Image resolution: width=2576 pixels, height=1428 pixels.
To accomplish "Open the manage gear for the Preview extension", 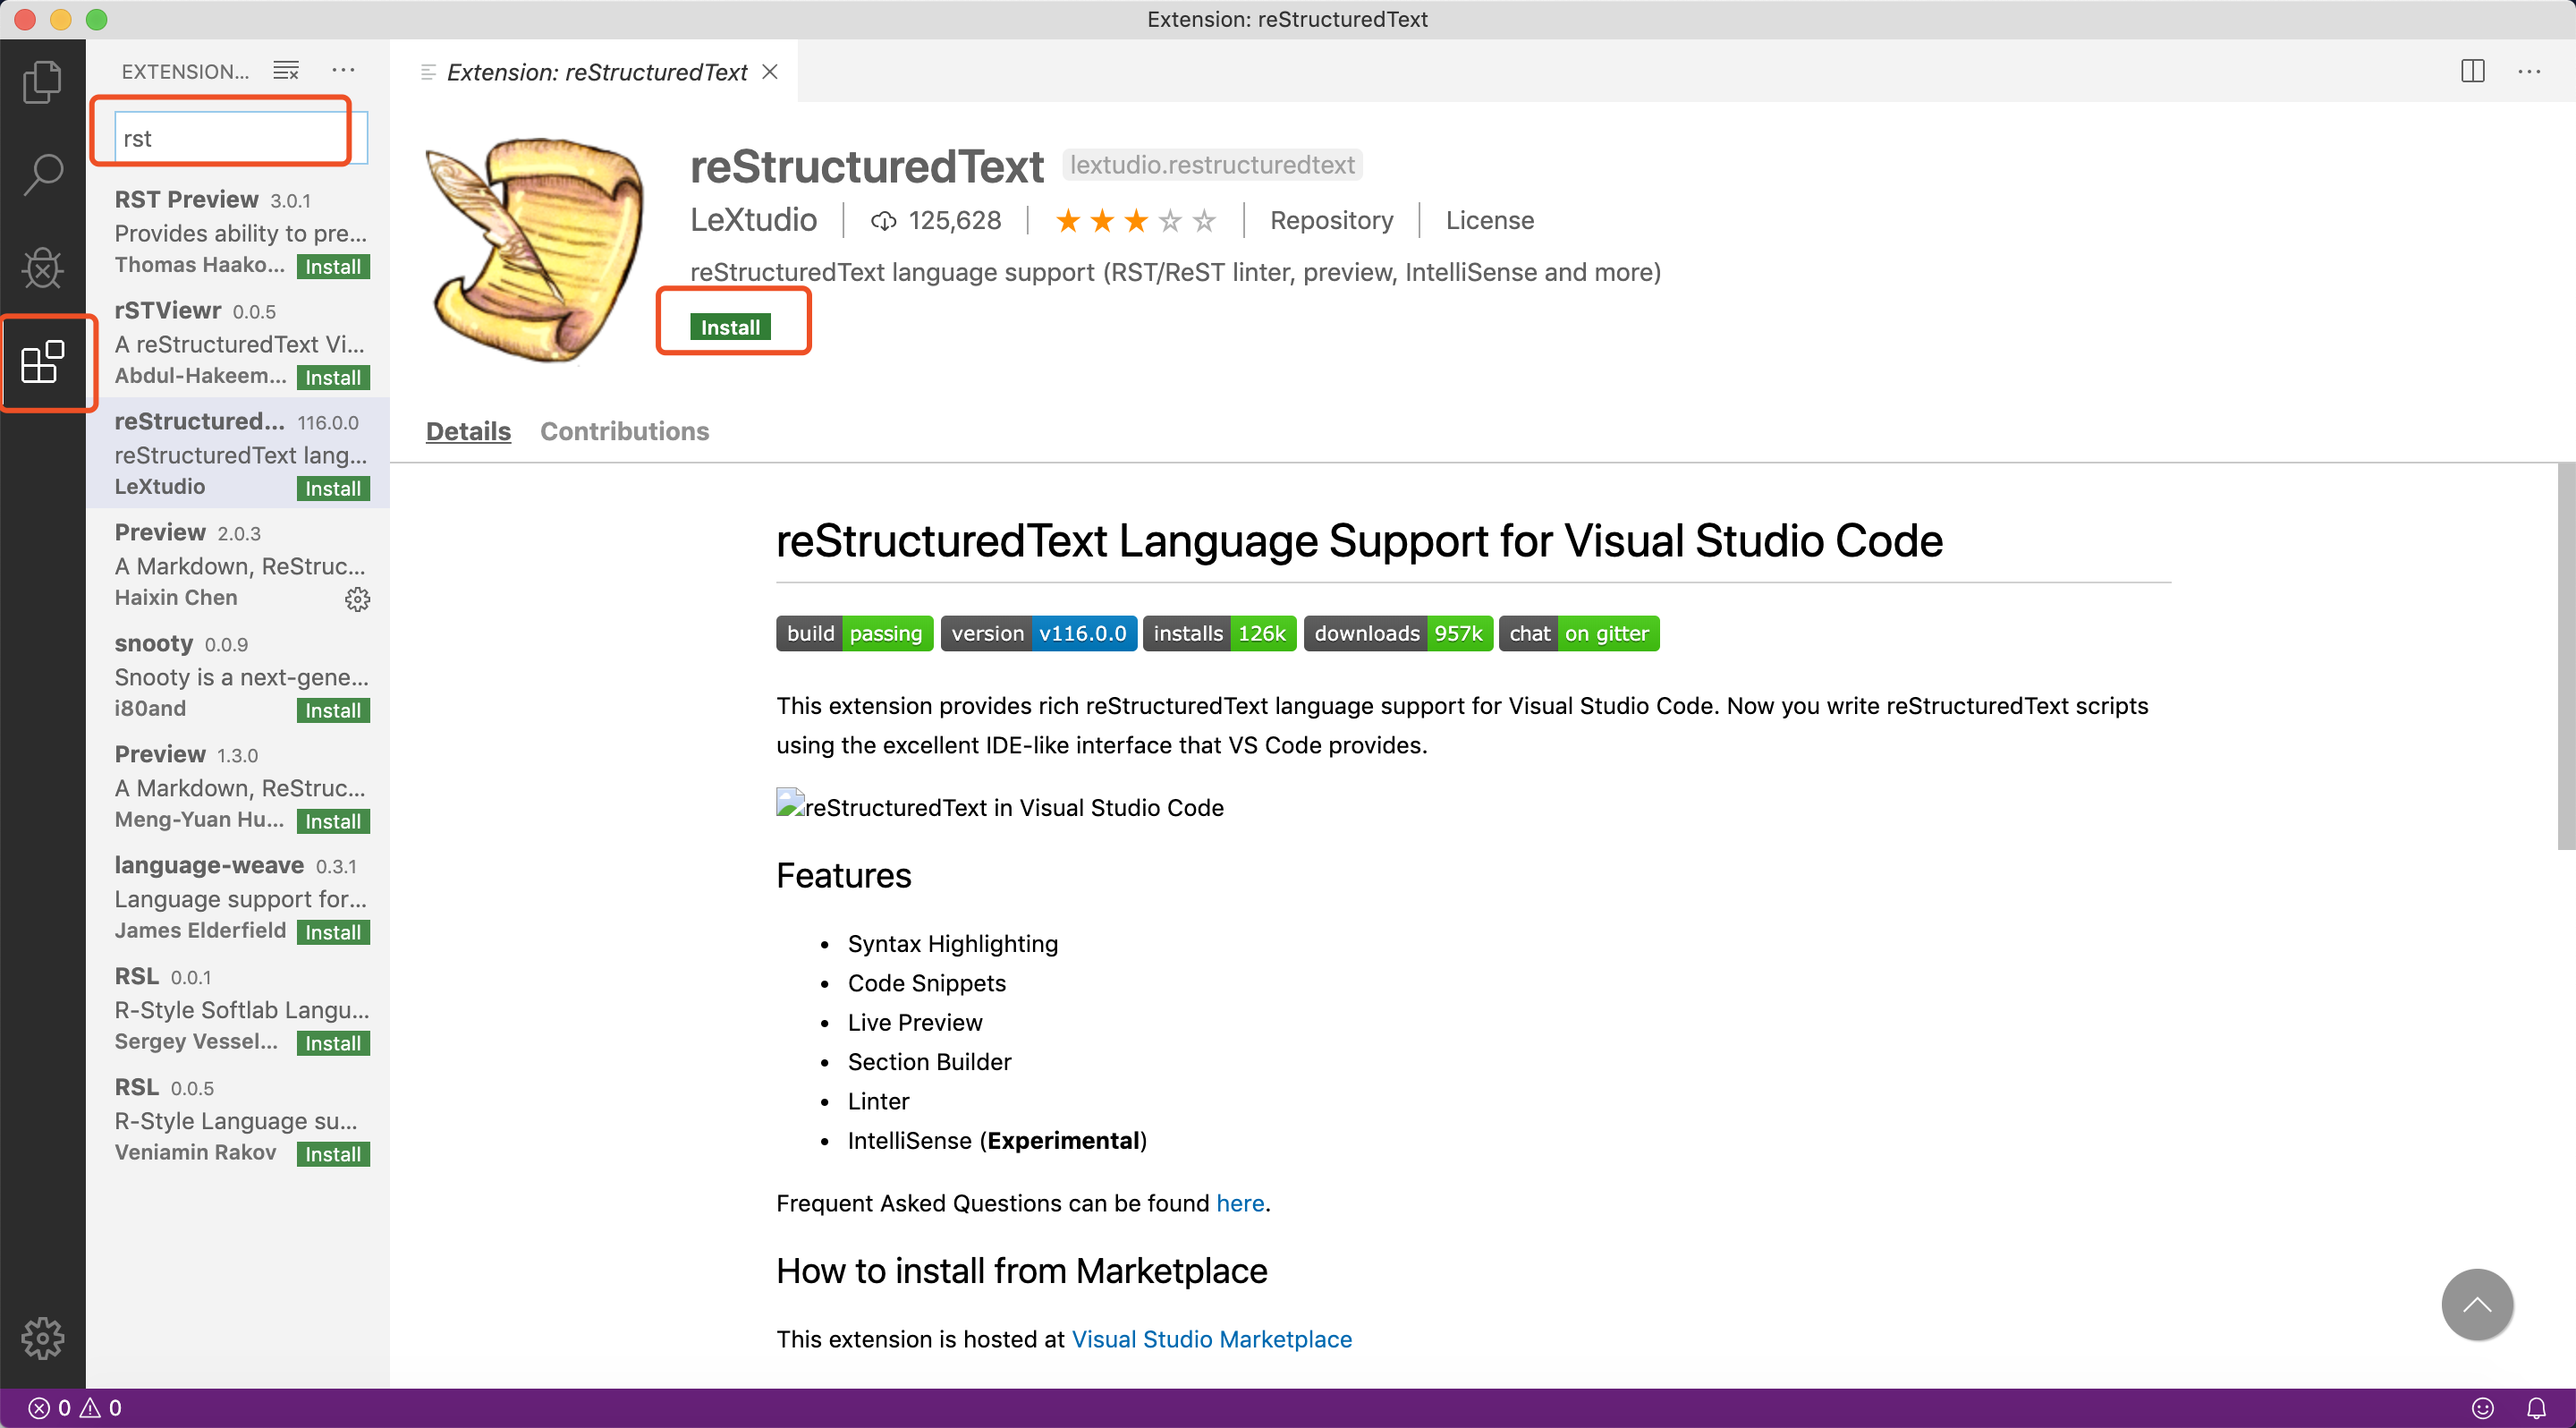I will tap(357, 598).
